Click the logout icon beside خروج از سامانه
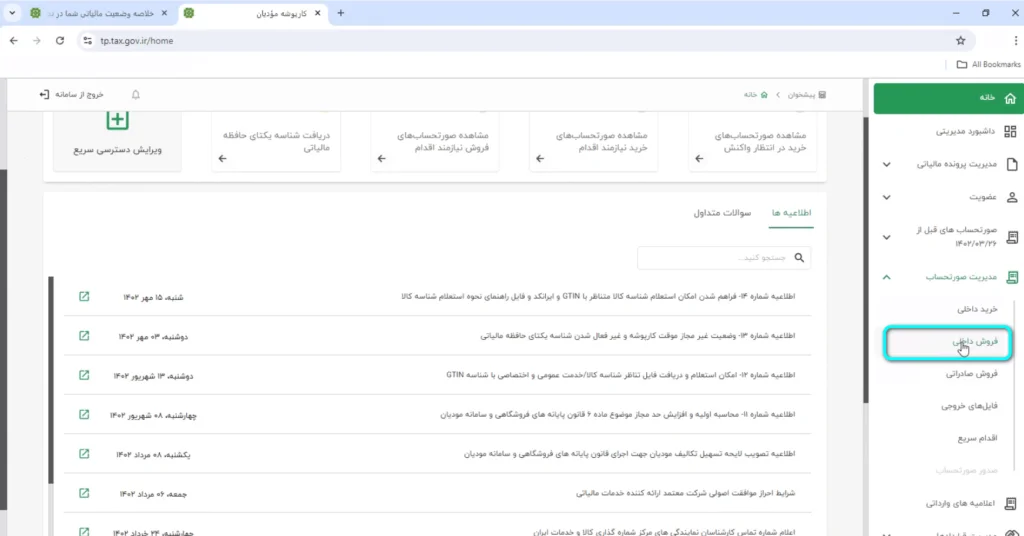Viewport: 1024px width, 536px height. 44,95
